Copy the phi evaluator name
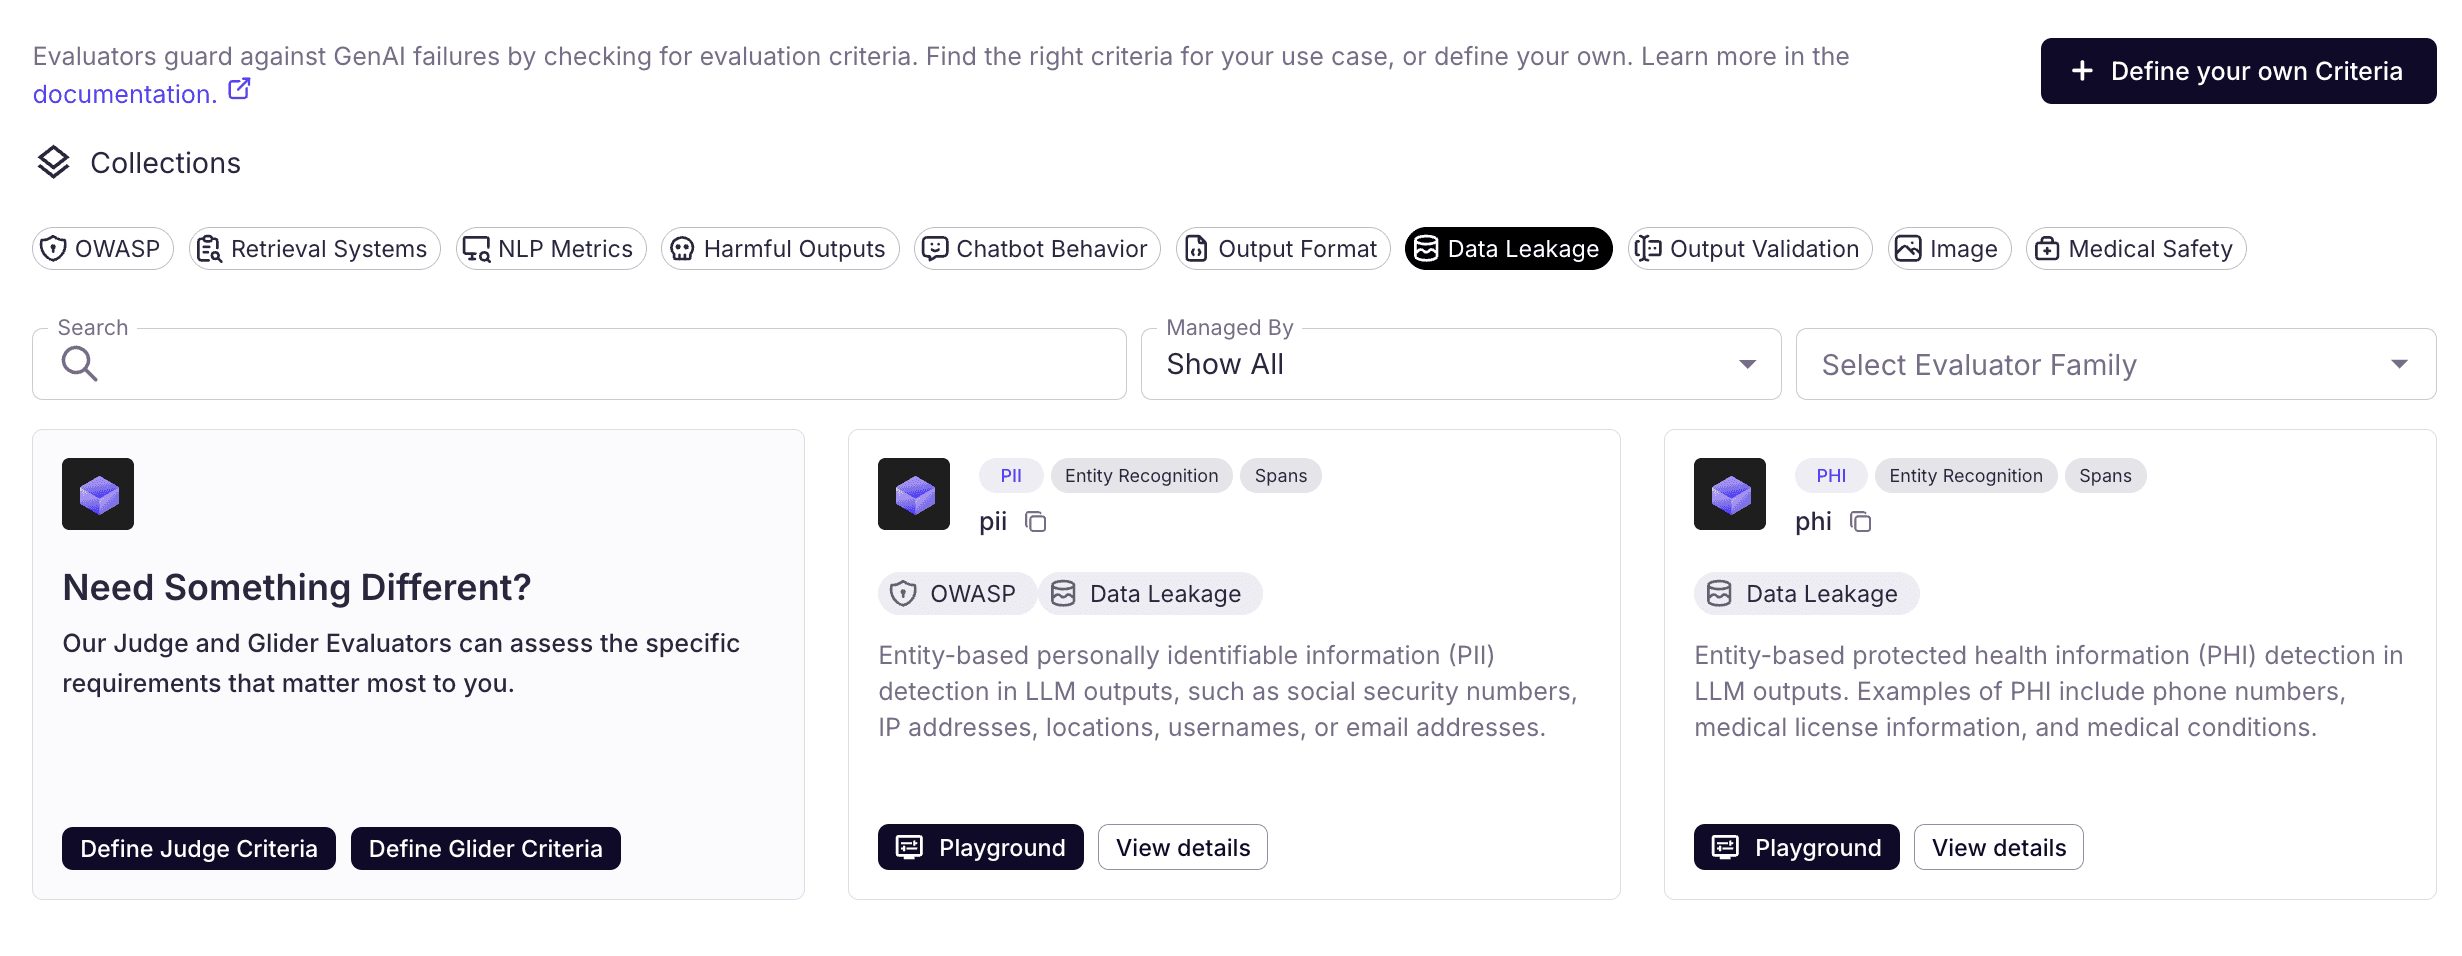Image resolution: width=2462 pixels, height=956 pixels. click(1860, 522)
